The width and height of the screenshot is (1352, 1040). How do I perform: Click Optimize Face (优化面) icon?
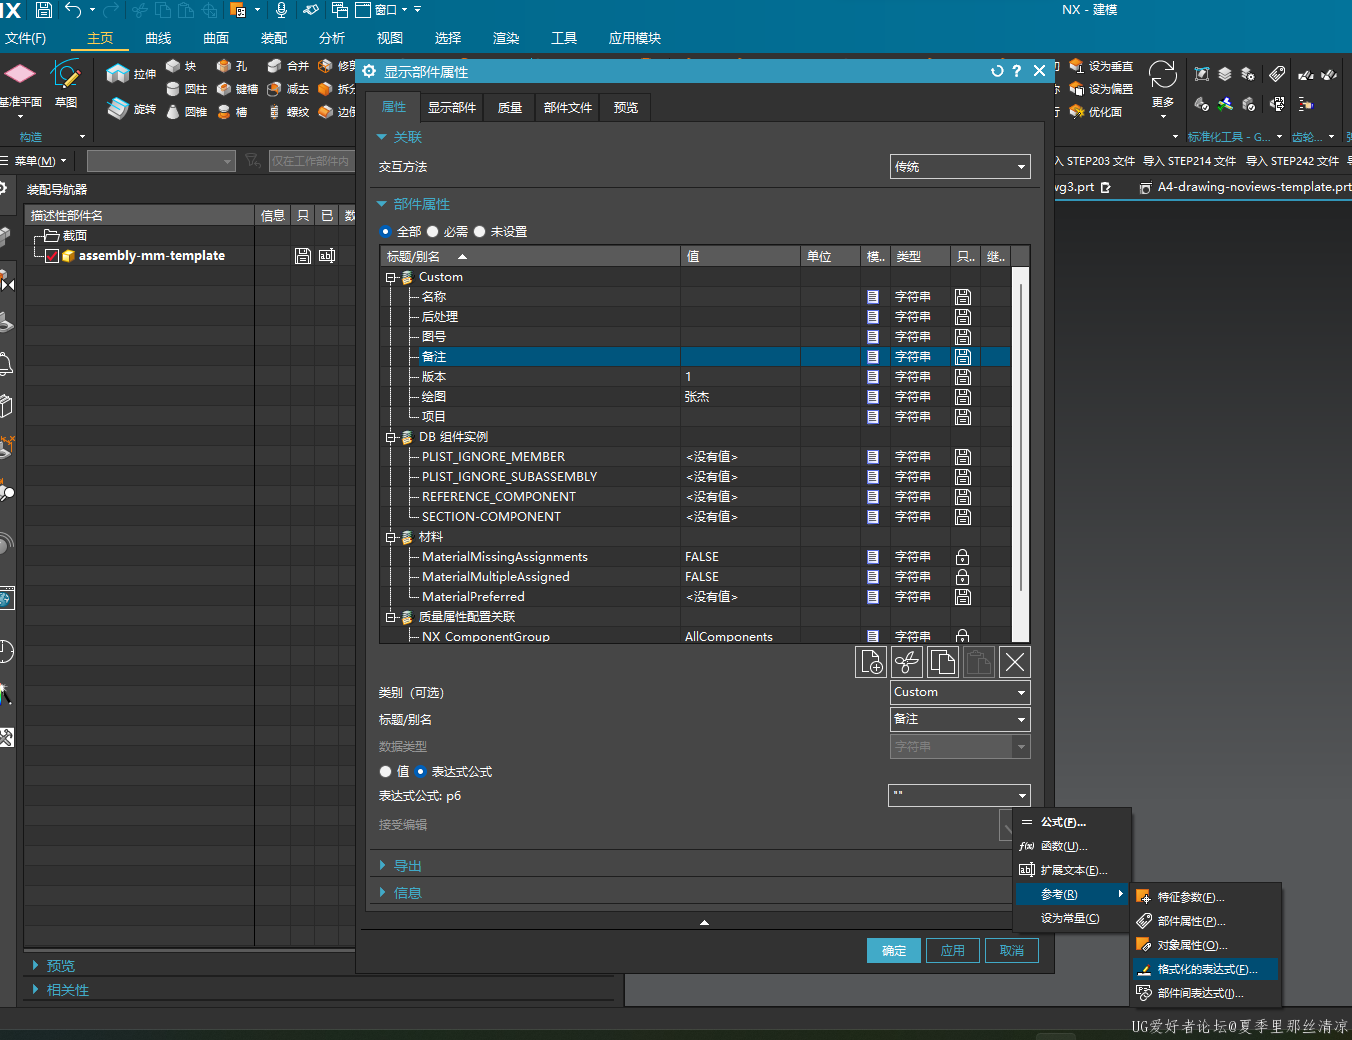point(1077,112)
